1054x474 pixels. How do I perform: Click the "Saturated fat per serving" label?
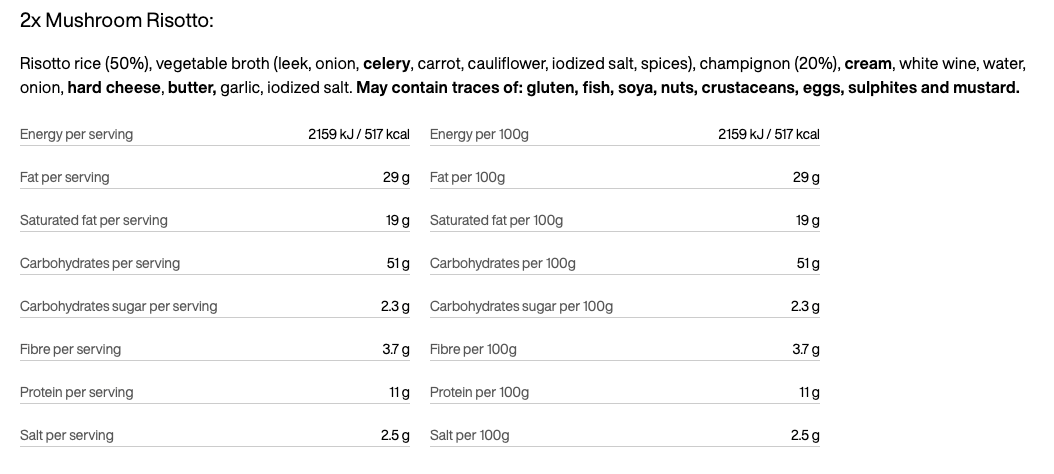tap(94, 220)
